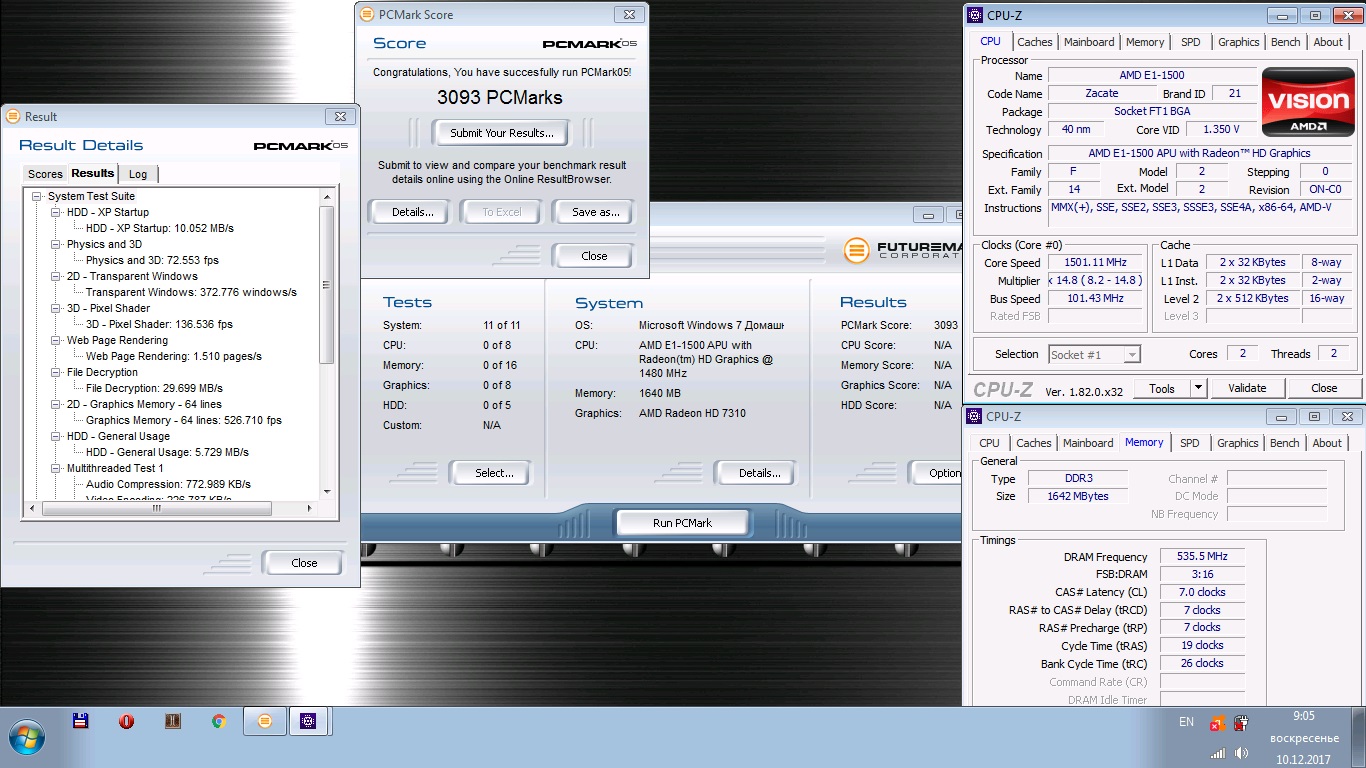Click Save as button in Score dialog
Screen dimensions: 1366x768
[596, 212]
